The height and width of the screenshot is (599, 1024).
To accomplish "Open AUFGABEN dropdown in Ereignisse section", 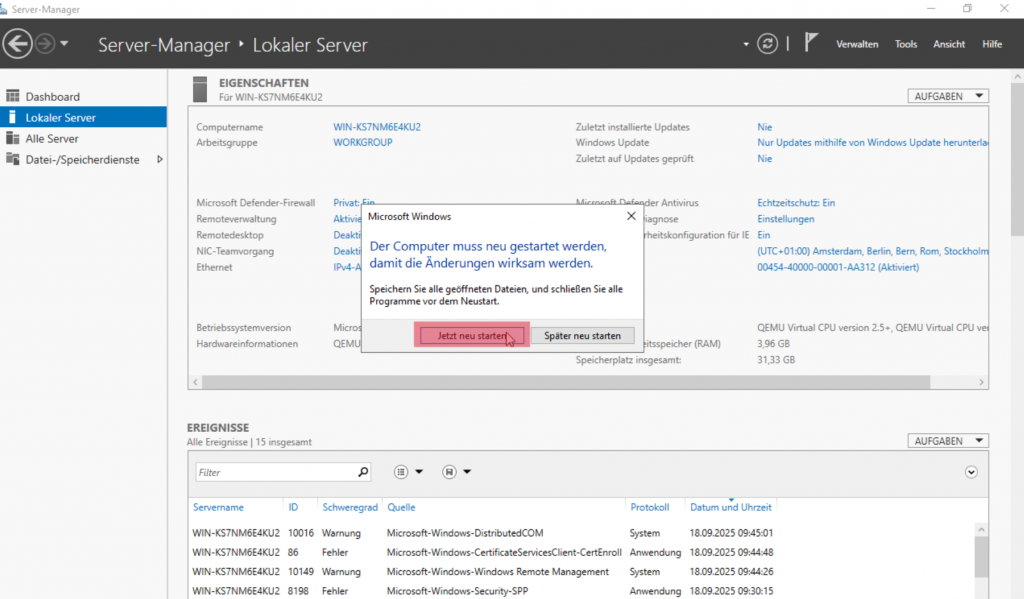I will click(948, 441).
